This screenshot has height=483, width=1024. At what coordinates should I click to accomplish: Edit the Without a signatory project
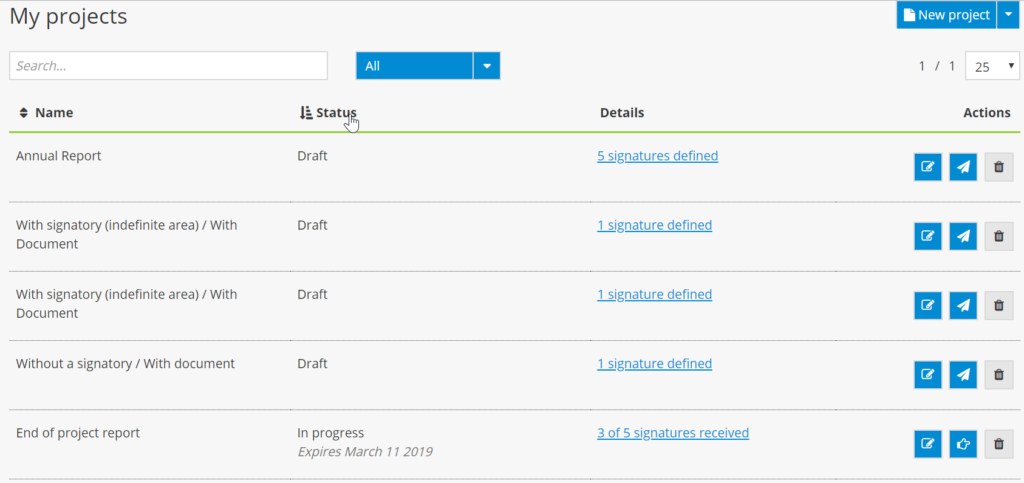[928, 375]
